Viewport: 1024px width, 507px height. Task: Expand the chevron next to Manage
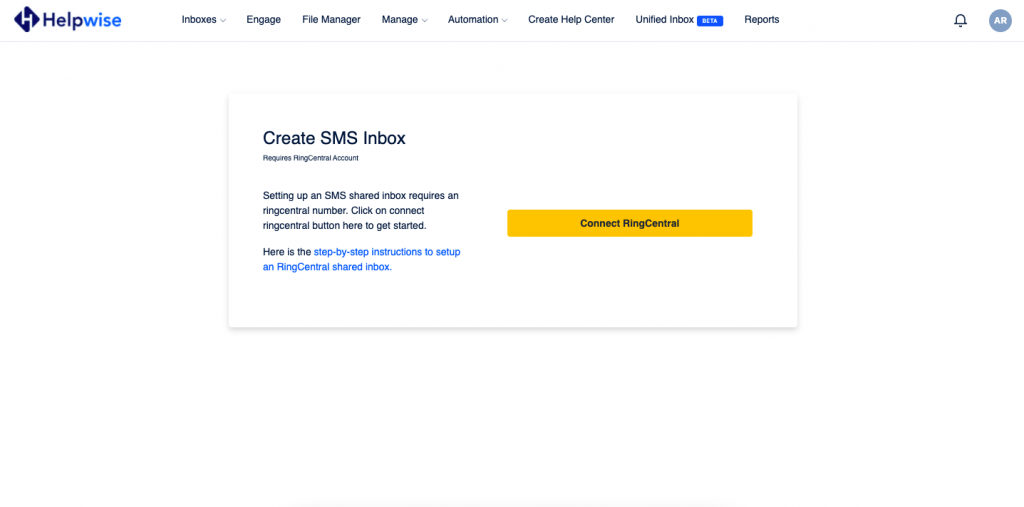pyautogui.click(x=424, y=21)
